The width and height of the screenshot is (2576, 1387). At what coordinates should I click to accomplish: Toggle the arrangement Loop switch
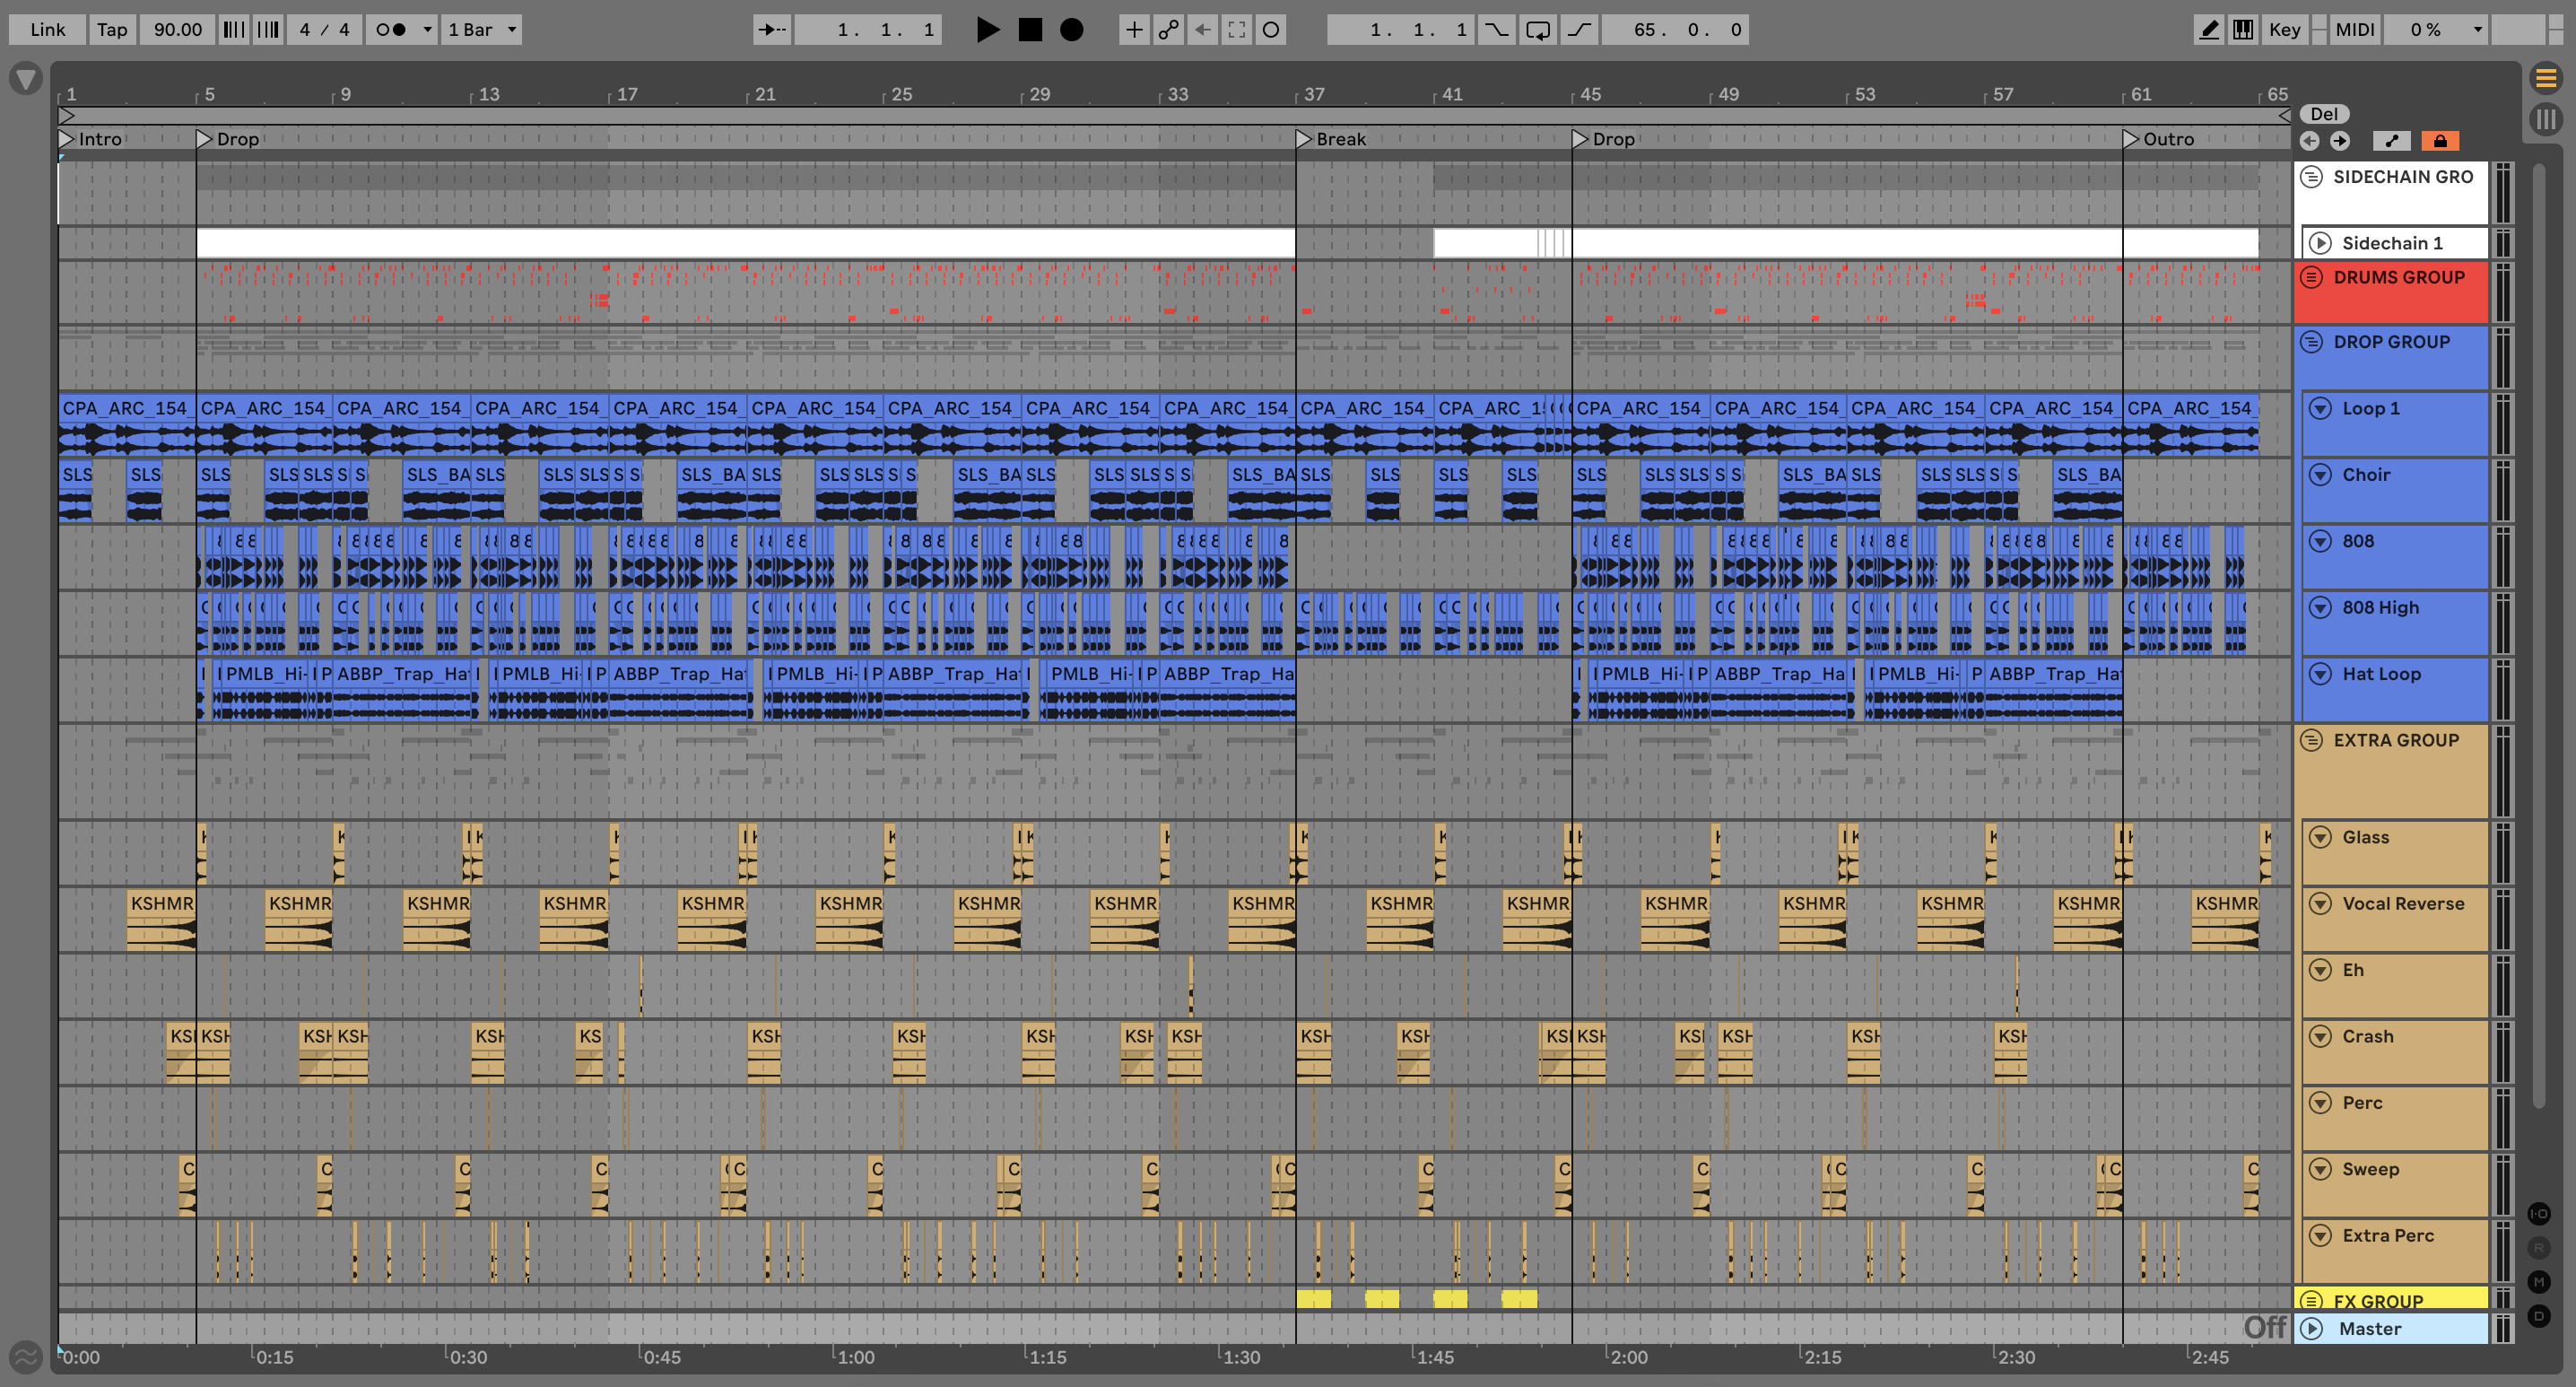pyautogui.click(x=1537, y=30)
